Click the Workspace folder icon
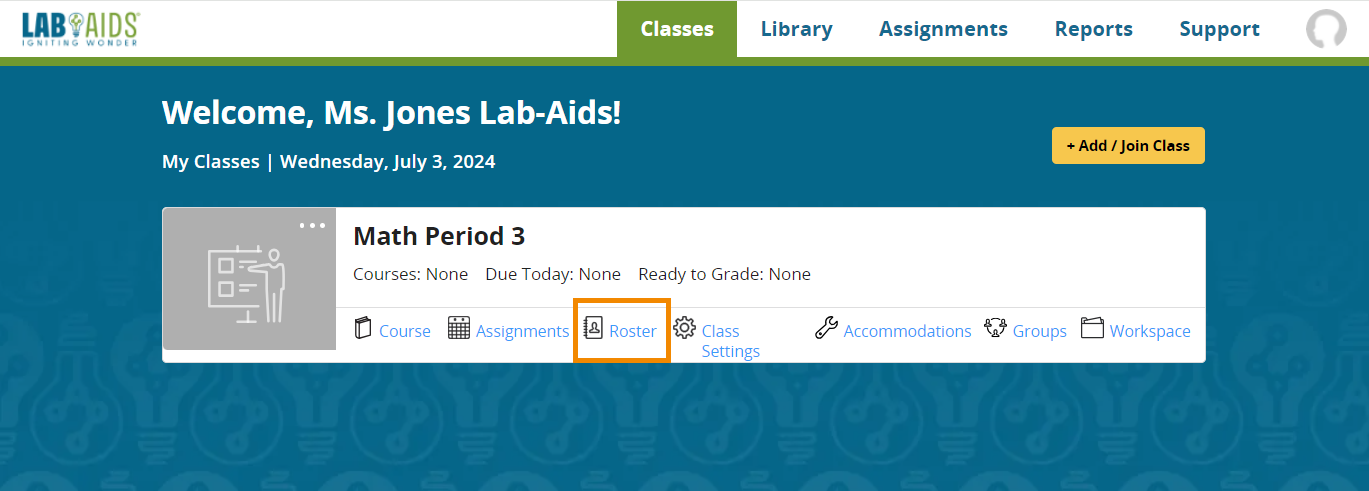 point(1092,328)
